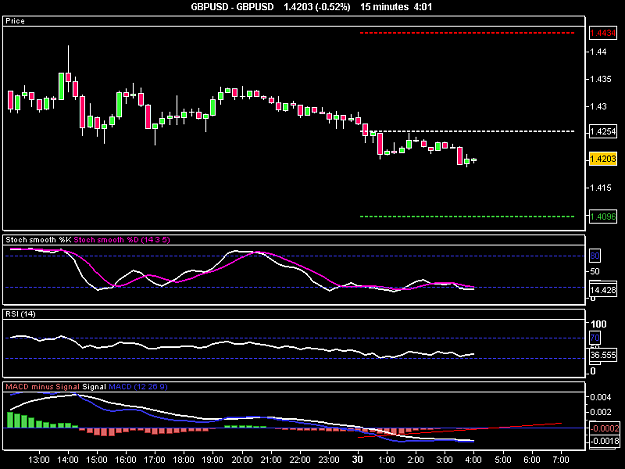Select the Stoch smooth %K legend label
Viewport: 625px width, 469px height.
[x=38, y=240]
